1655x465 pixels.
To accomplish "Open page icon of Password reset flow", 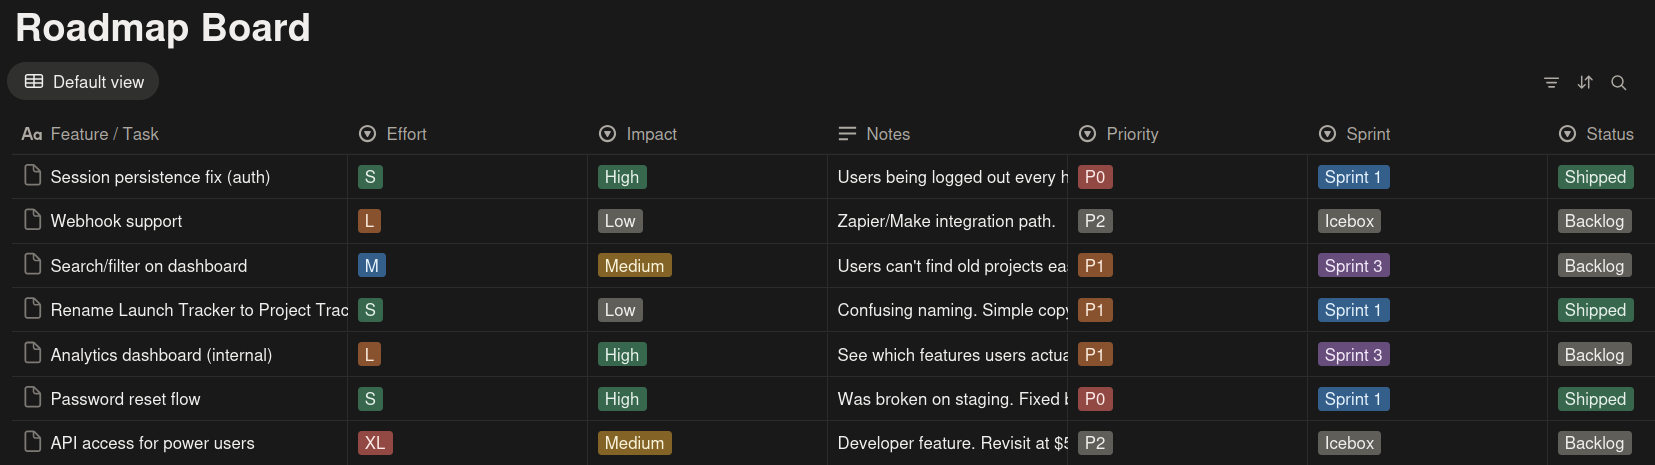I will [x=33, y=398].
